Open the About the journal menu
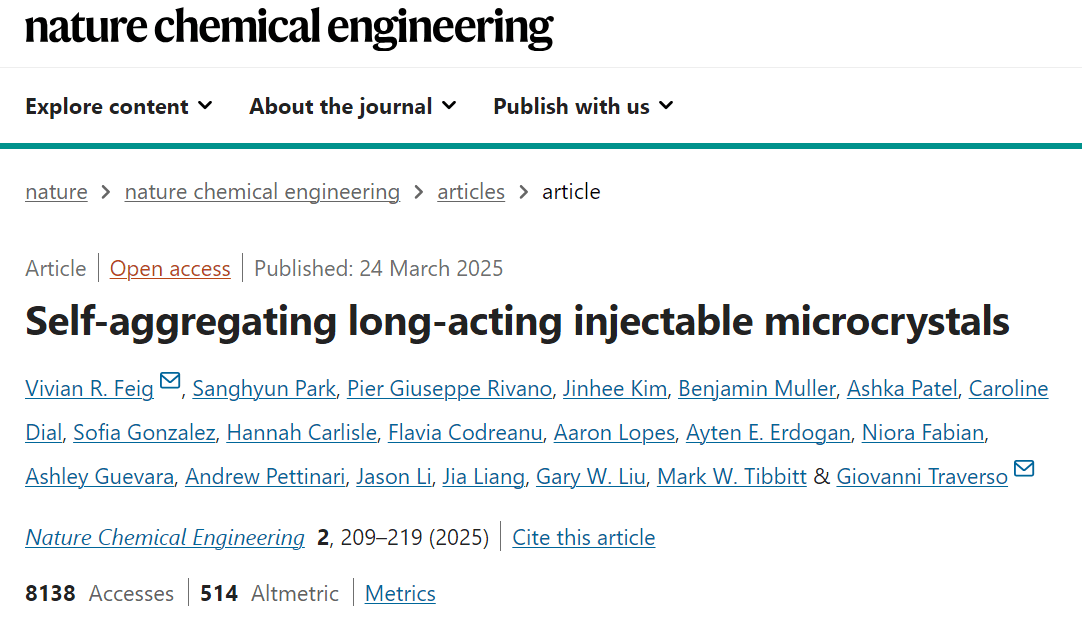The image size is (1082, 621). click(353, 106)
